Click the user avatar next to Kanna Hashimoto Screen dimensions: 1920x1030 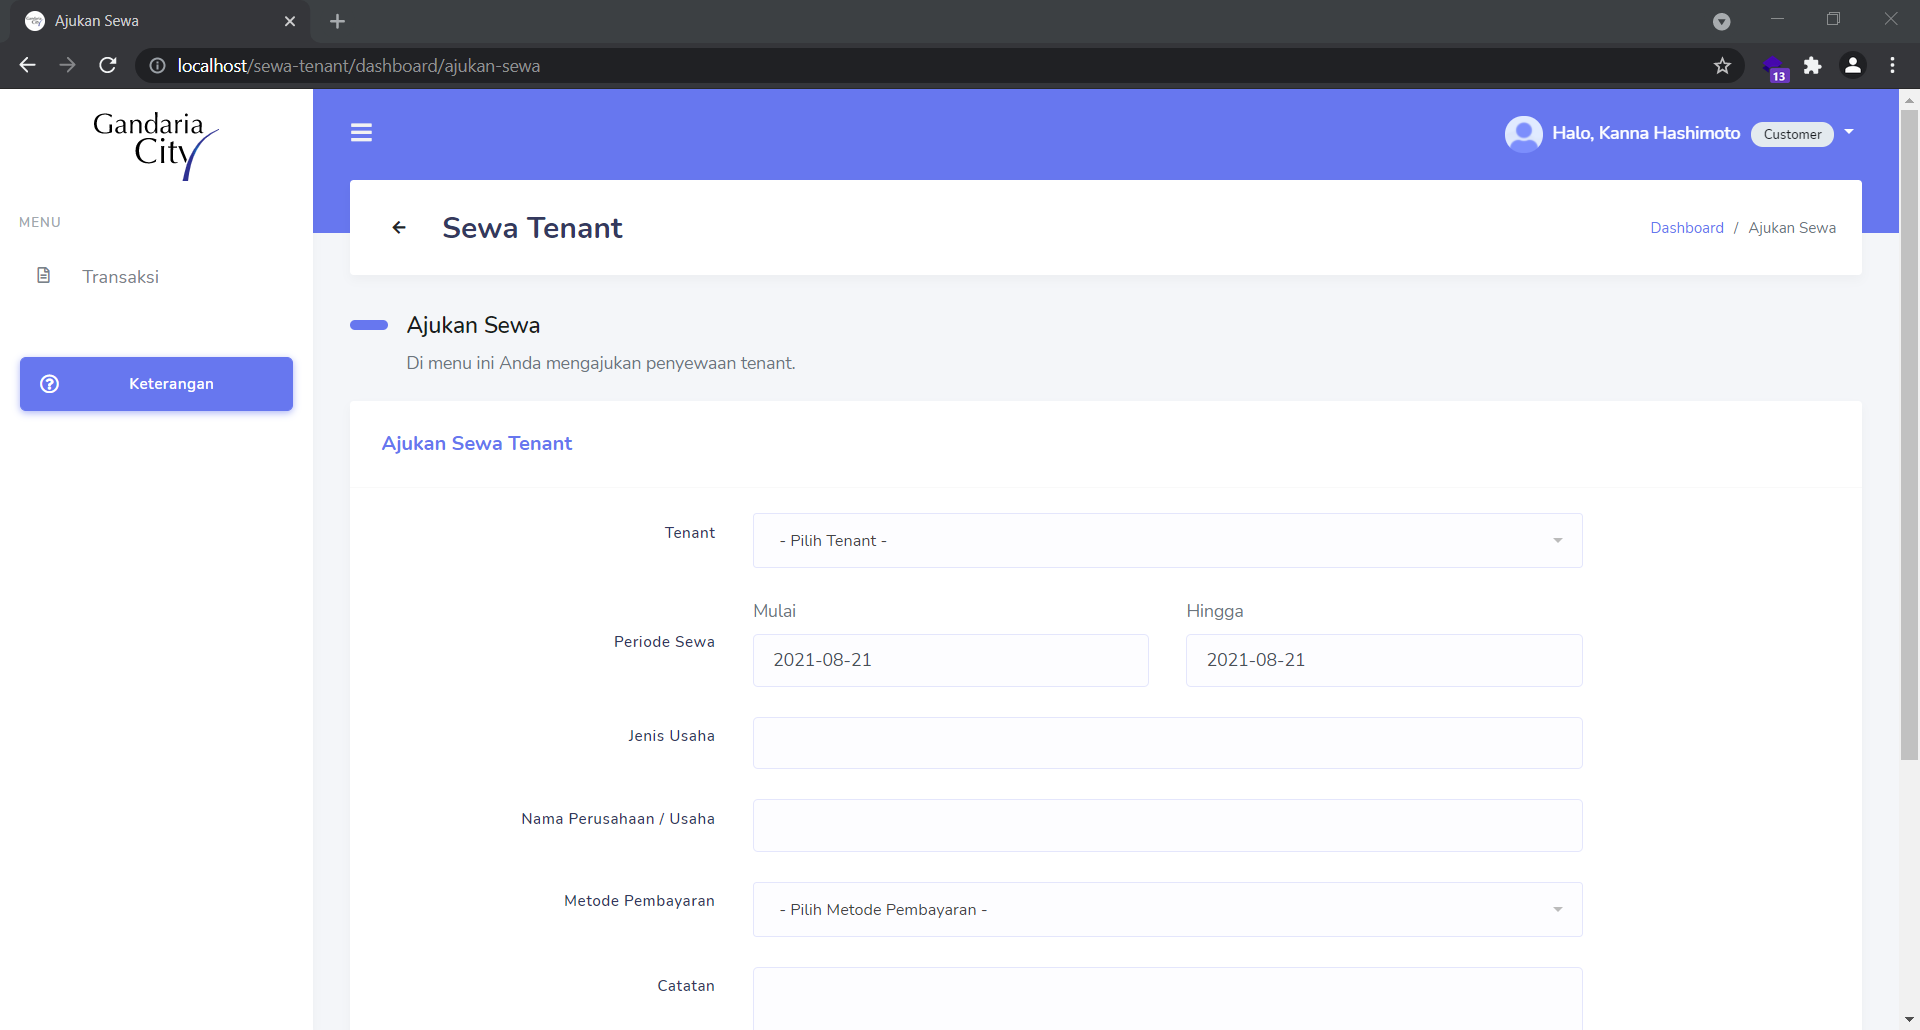click(1523, 133)
